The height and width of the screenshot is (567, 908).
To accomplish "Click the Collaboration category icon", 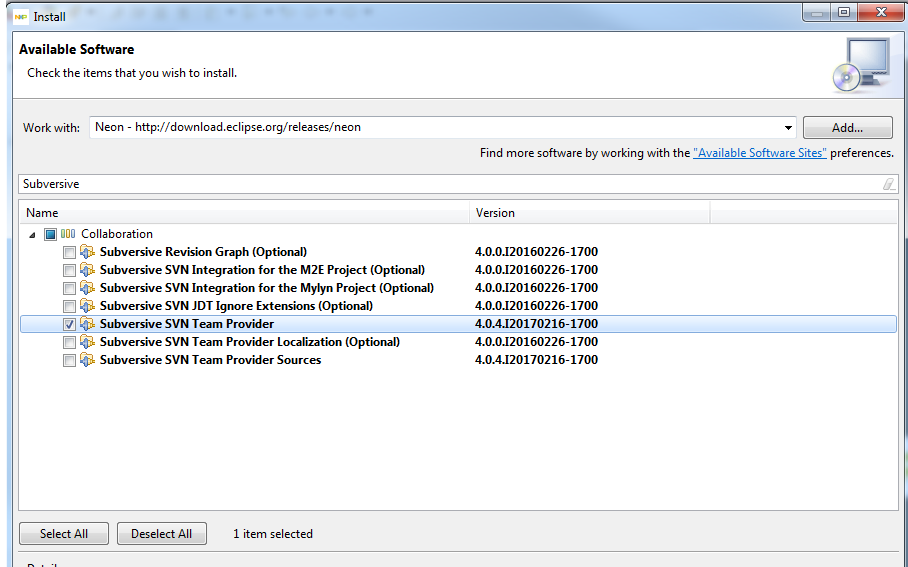I will [68, 234].
